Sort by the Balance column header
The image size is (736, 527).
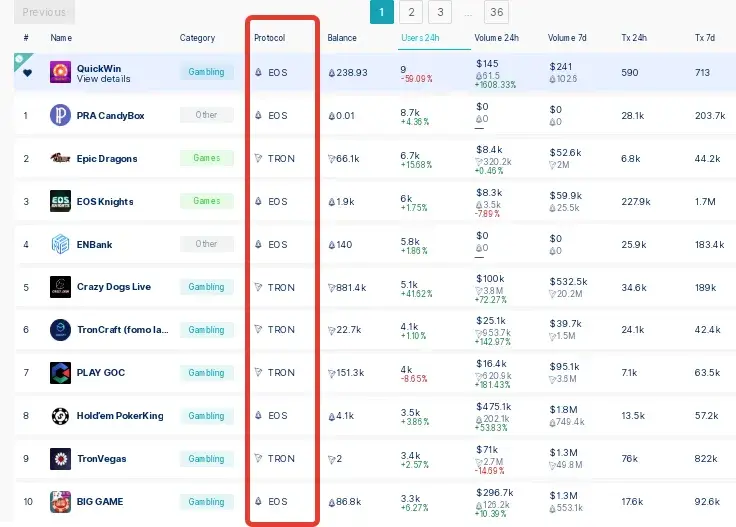point(342,38)
